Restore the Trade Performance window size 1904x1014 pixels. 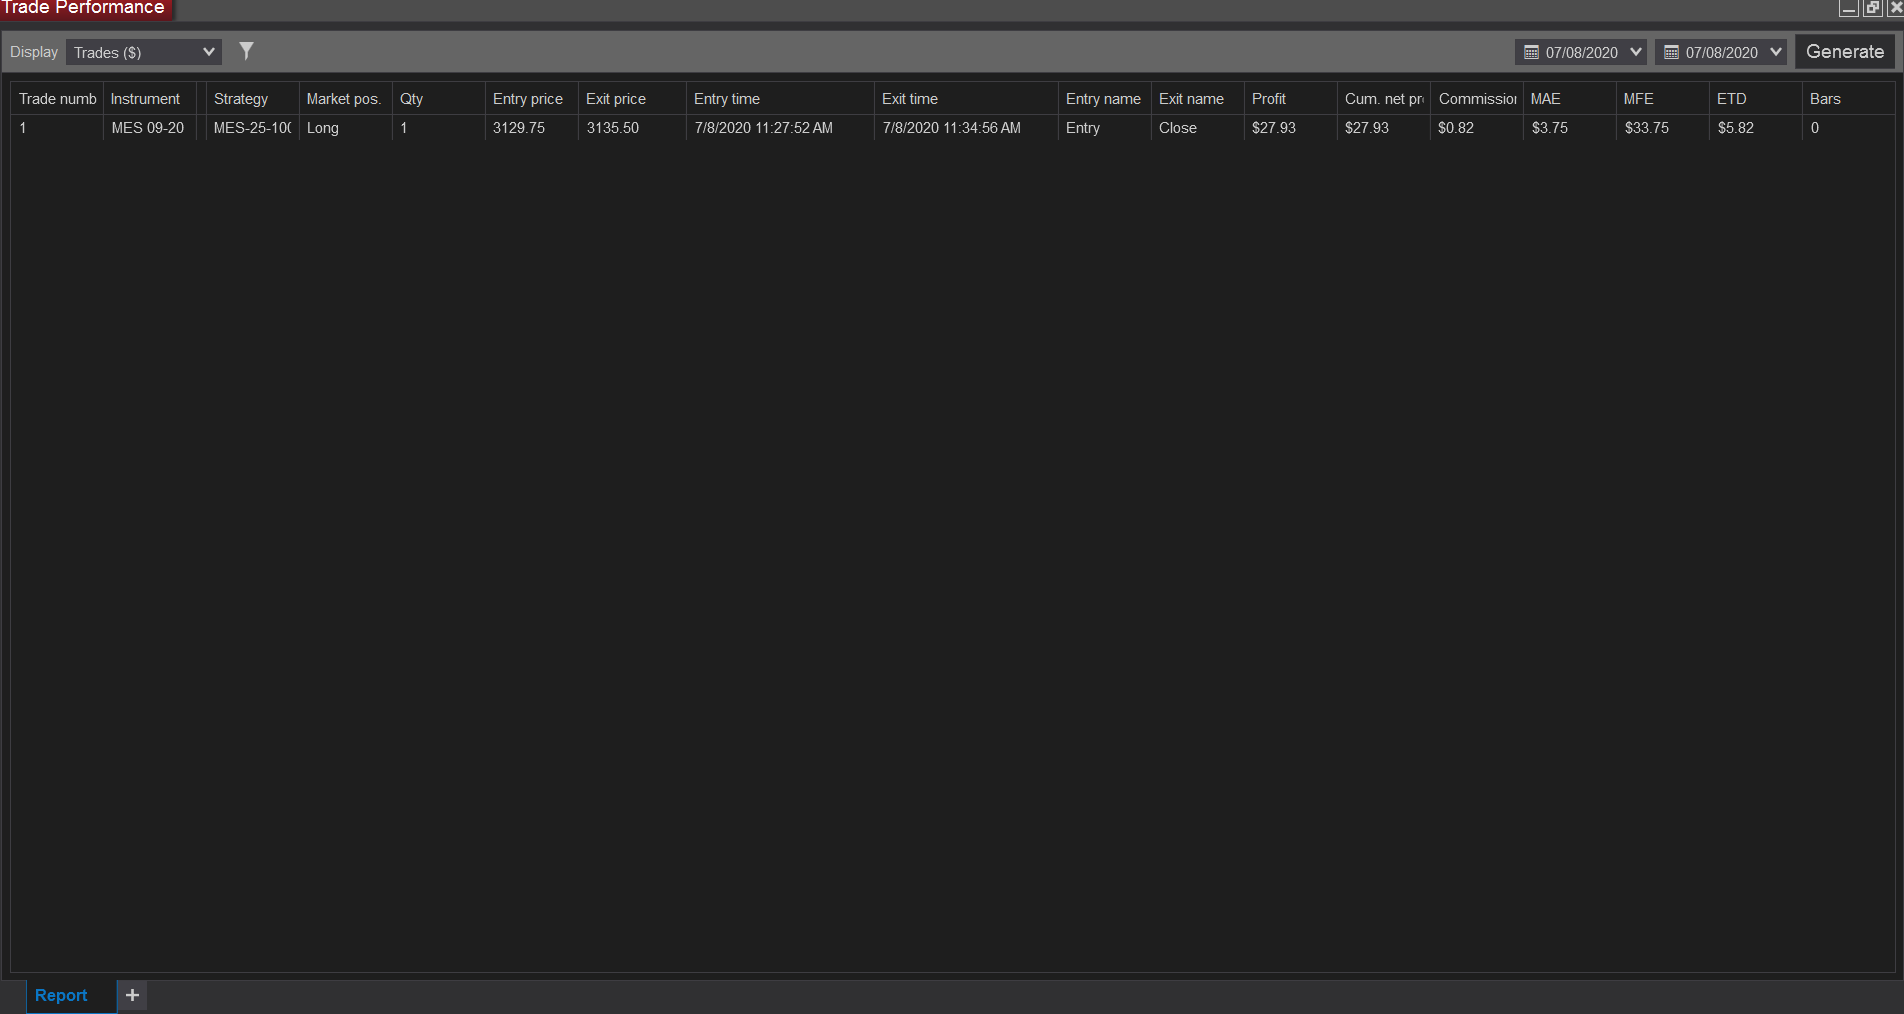pos(1872,8)
